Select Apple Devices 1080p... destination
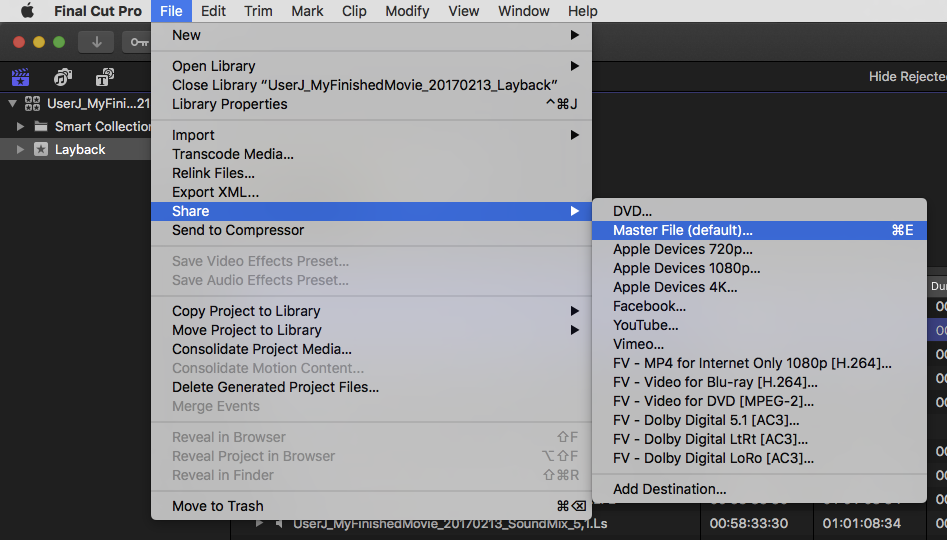947x540 pixels. click(x=759, y=268)
